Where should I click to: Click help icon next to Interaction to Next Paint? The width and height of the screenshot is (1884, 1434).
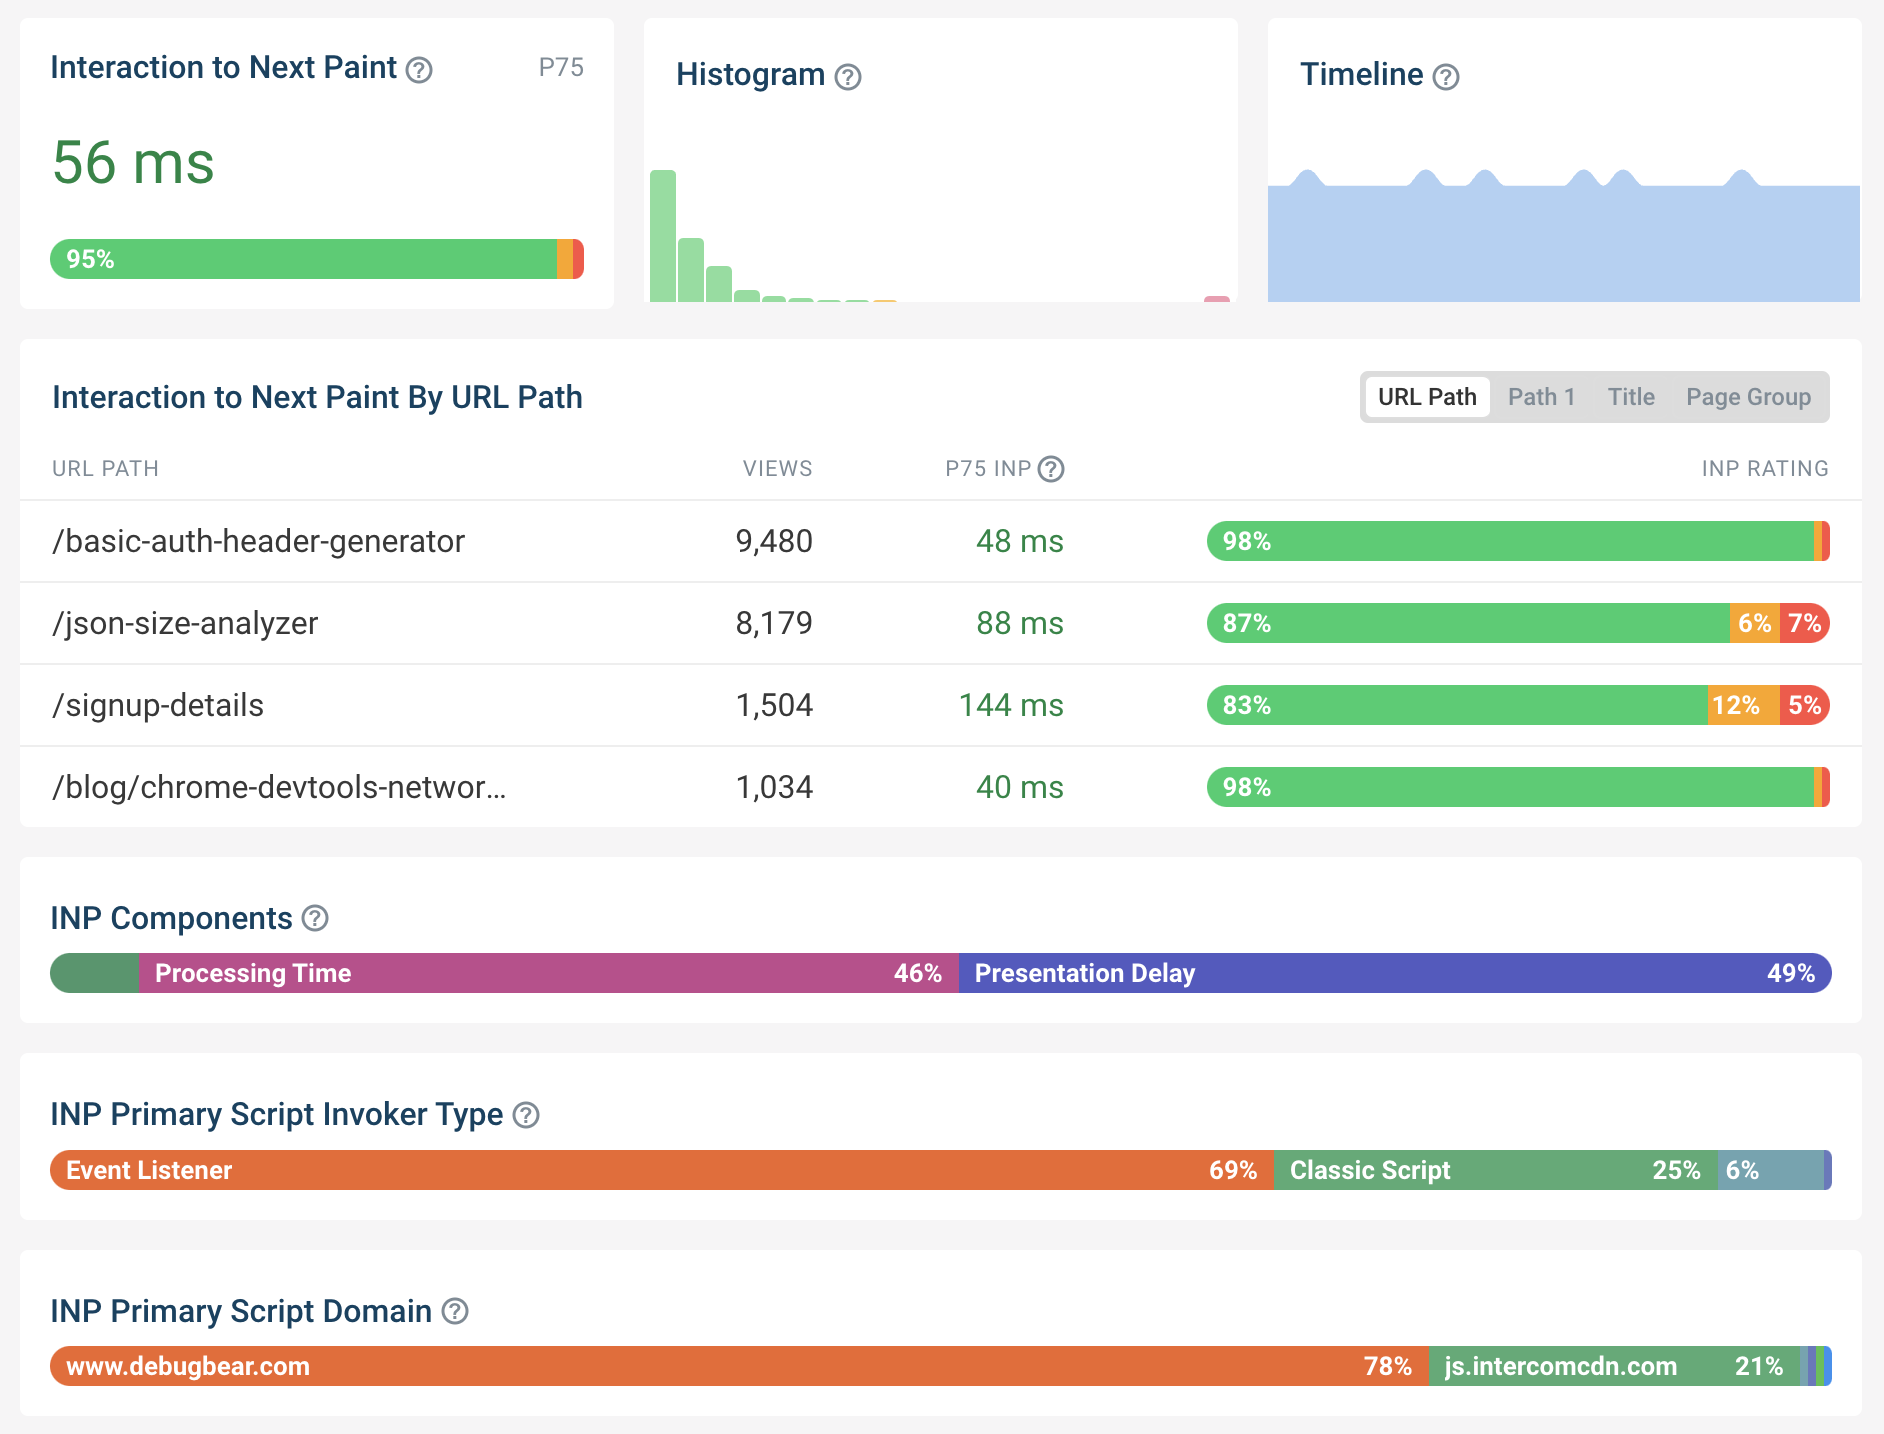click(x=419, y=70)
